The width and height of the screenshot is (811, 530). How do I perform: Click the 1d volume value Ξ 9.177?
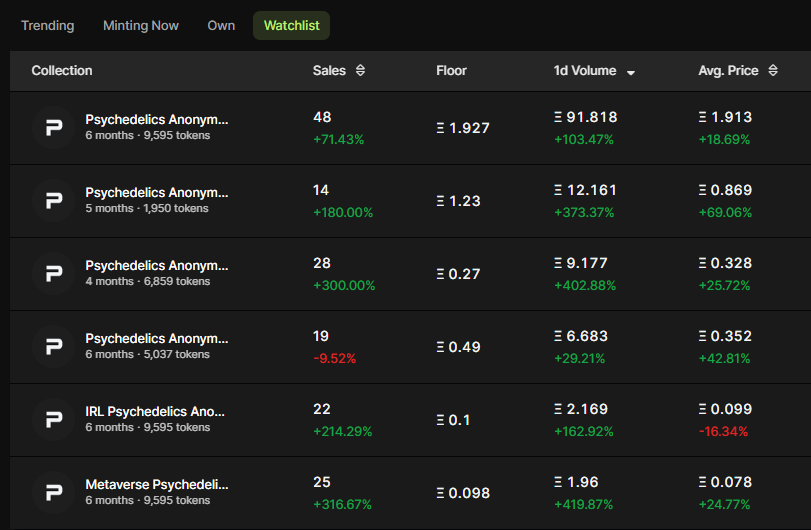coord(580,263)
